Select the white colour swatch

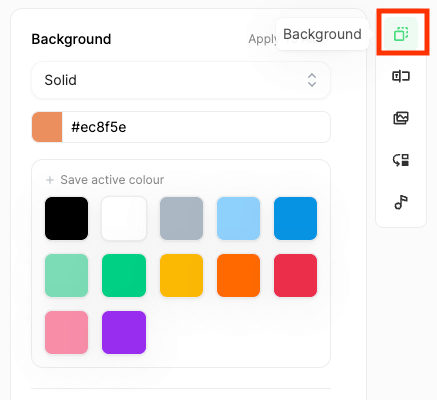tap(124, 218)
